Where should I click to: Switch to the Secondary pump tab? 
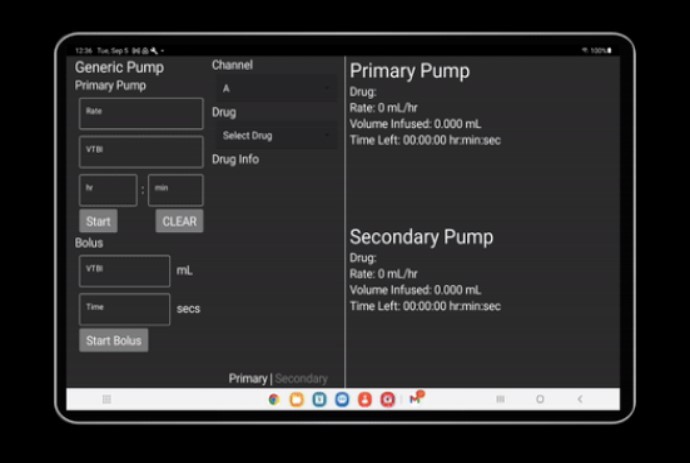(301, 379)
